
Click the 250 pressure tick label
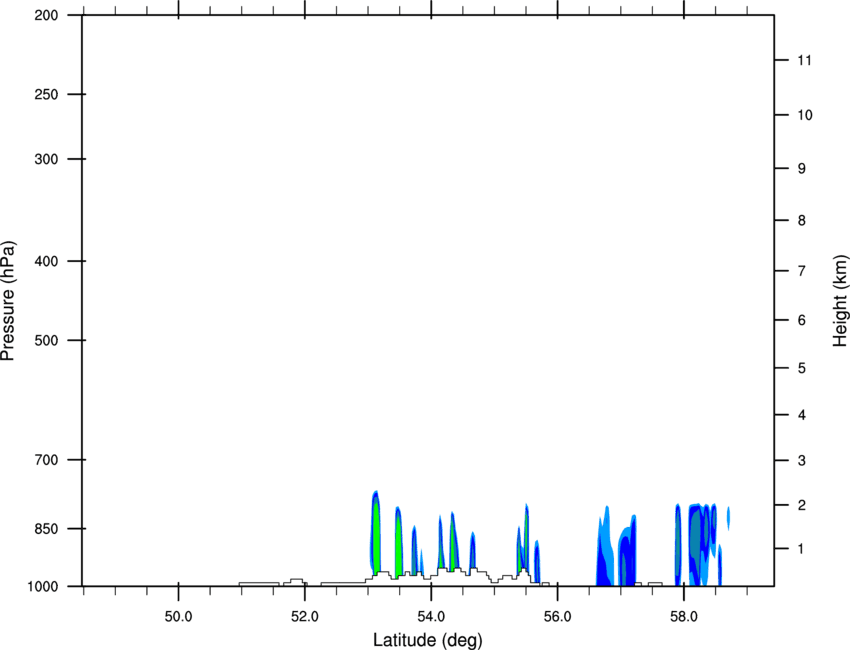point(46,94)
